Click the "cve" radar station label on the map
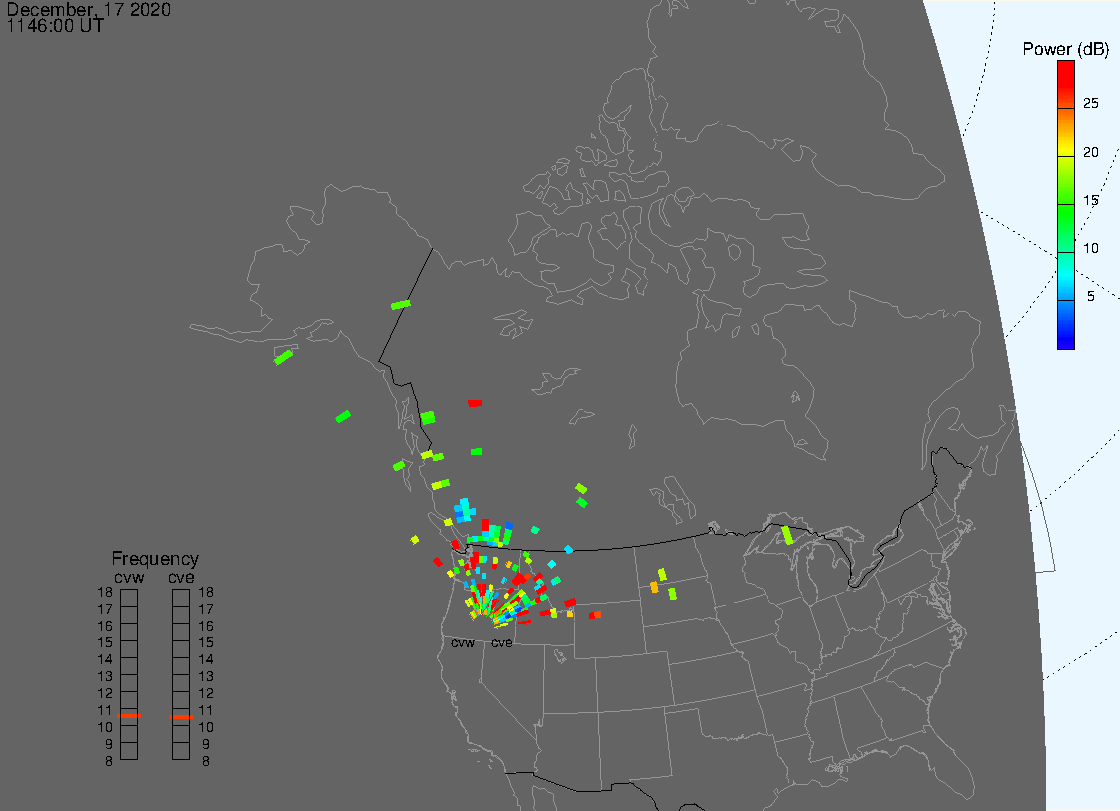 [x=501, y=643]
